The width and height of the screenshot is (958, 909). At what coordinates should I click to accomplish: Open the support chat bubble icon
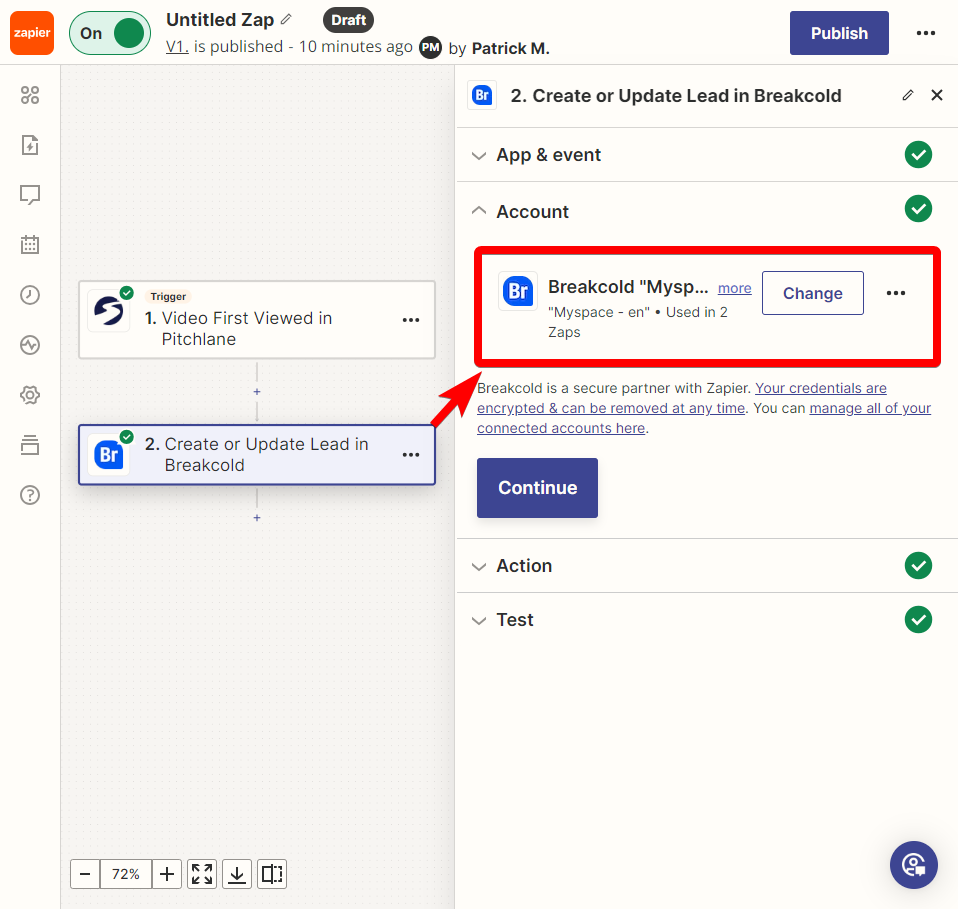(x=913, y=865)
